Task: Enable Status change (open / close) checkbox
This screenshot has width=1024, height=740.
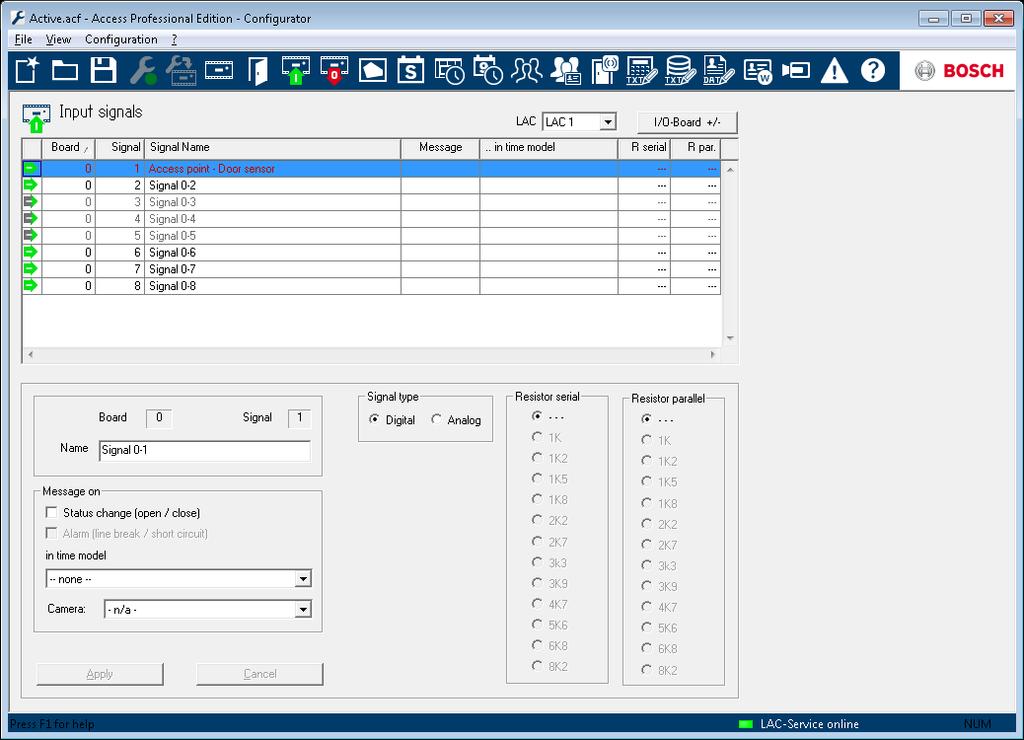Action: pyautogui.click(x=52, y=513)
